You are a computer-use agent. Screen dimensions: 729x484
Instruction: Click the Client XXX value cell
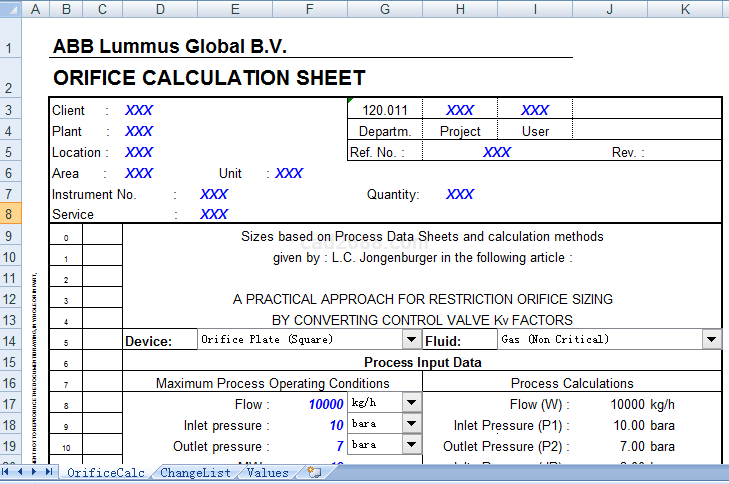tap(139, 110)
